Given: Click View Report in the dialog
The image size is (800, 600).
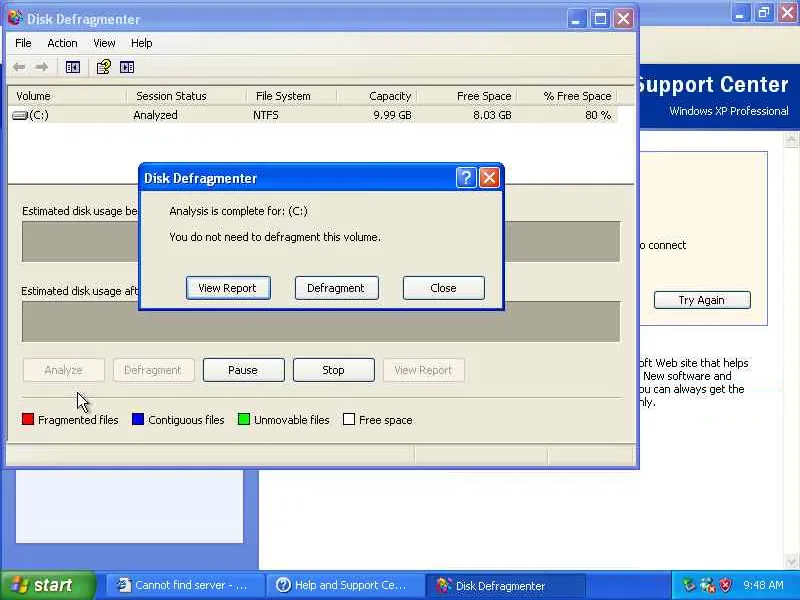Looking at the screenshot, I should pos(228,288).
